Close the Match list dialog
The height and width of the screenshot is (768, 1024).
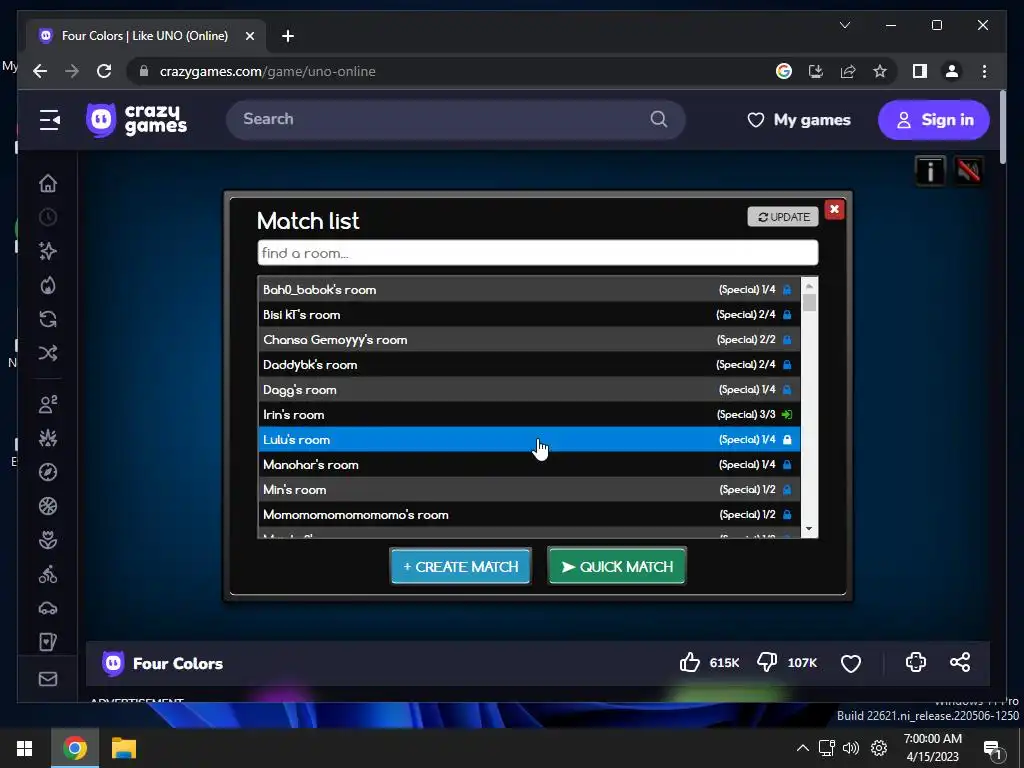click(834, 210)
